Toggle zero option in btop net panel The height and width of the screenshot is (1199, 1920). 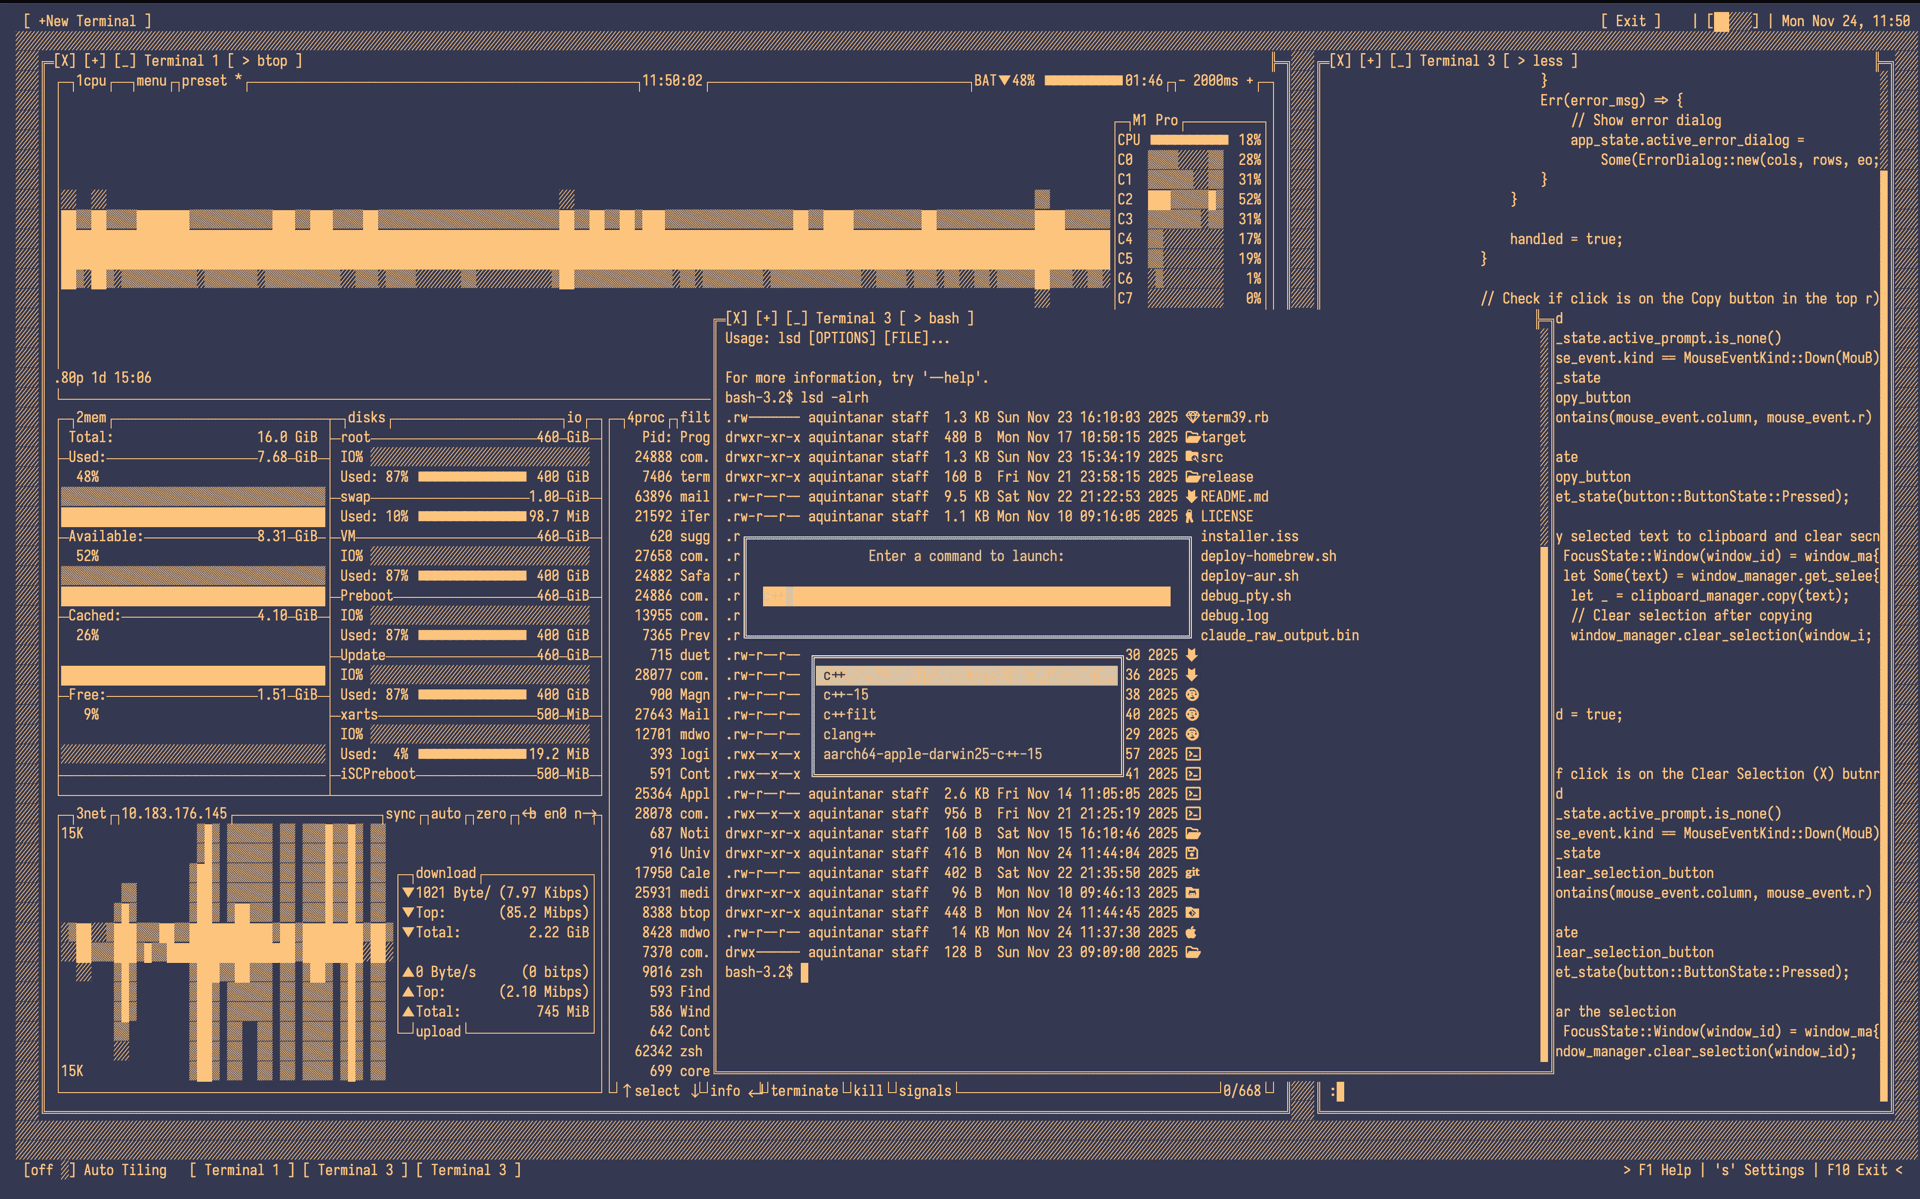491,814
